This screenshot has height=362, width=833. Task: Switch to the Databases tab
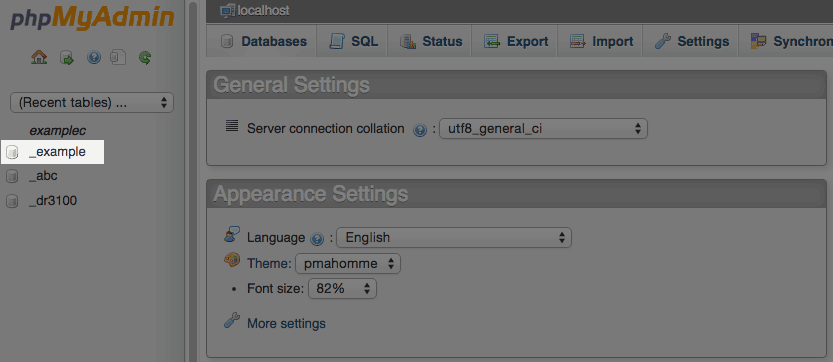point(261,41)
